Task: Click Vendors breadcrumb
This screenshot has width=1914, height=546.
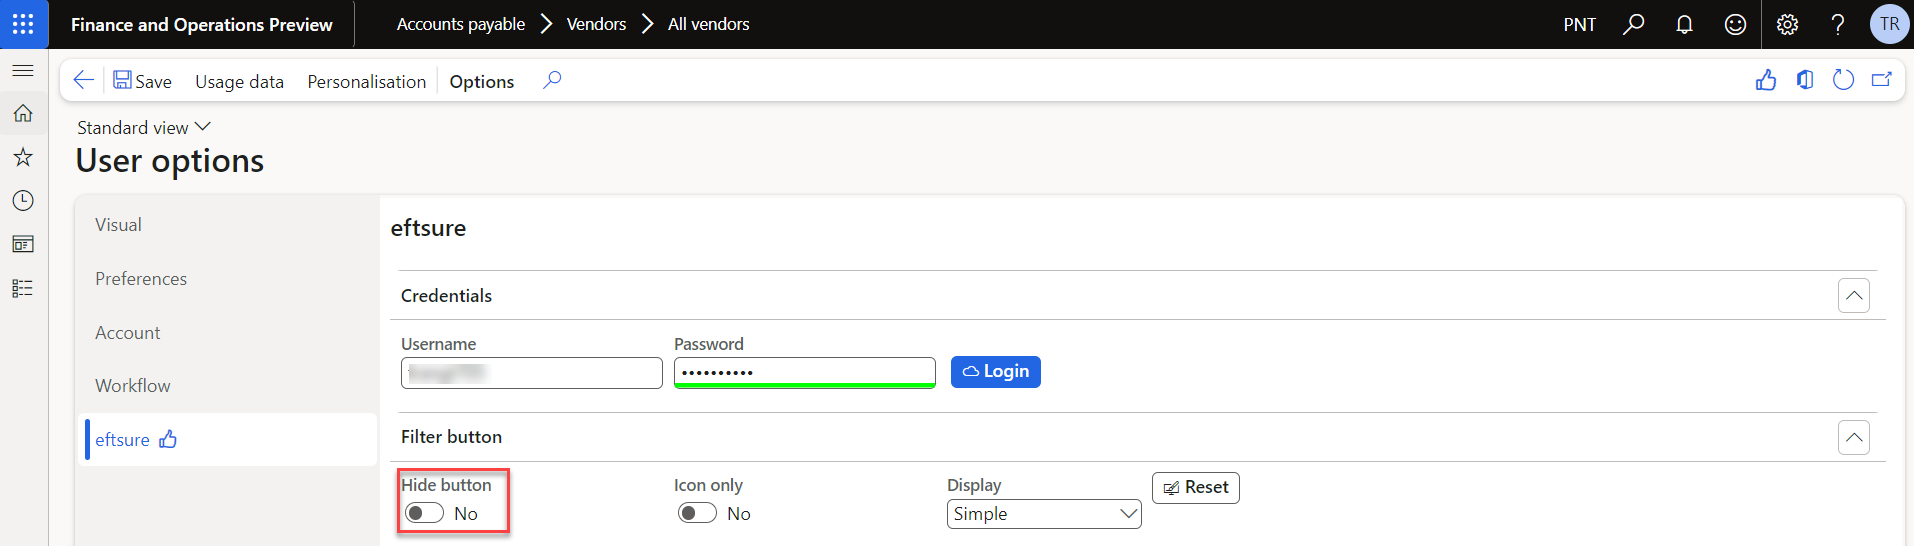Action: tap(596, 24)
